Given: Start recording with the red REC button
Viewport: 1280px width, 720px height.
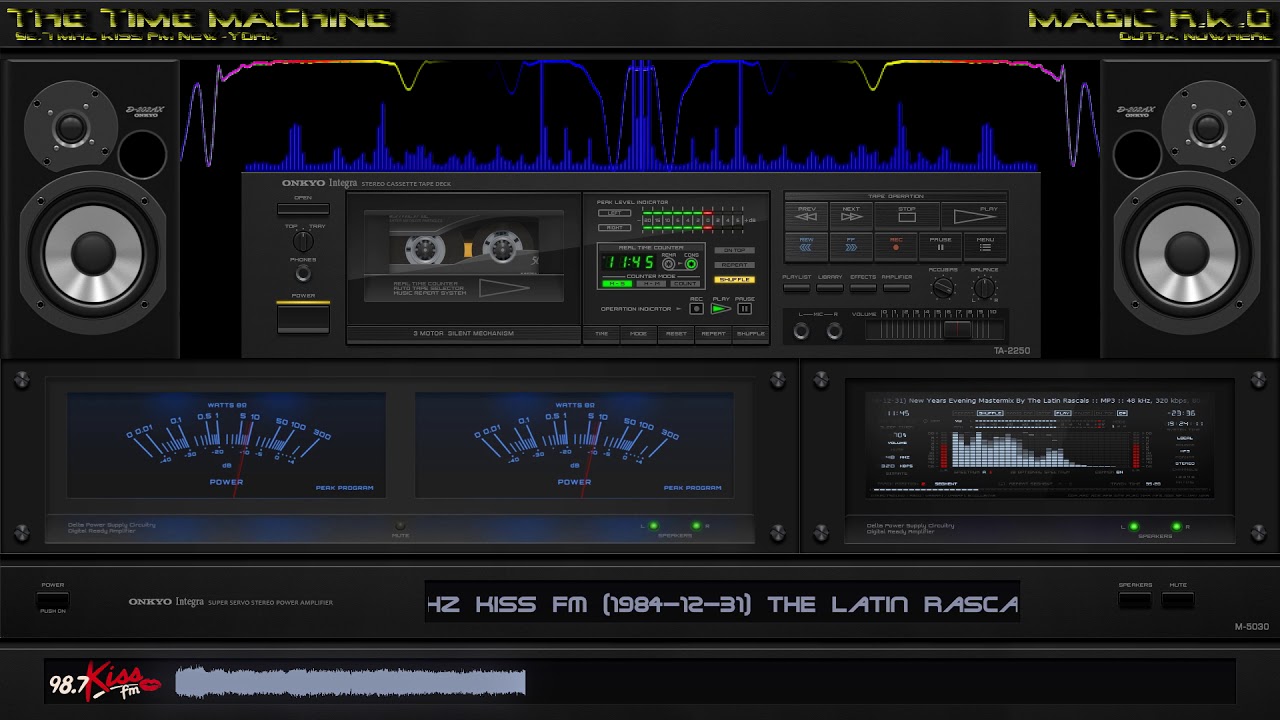Looking at the screenshot, I should click(896, 247).
